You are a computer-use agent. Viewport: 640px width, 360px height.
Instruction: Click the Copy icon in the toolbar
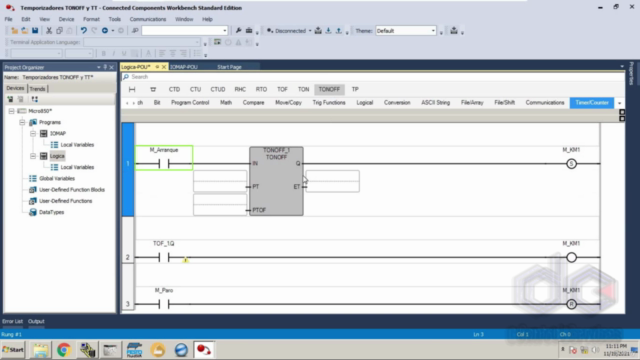pyautogui.click(x=59, y=31)
